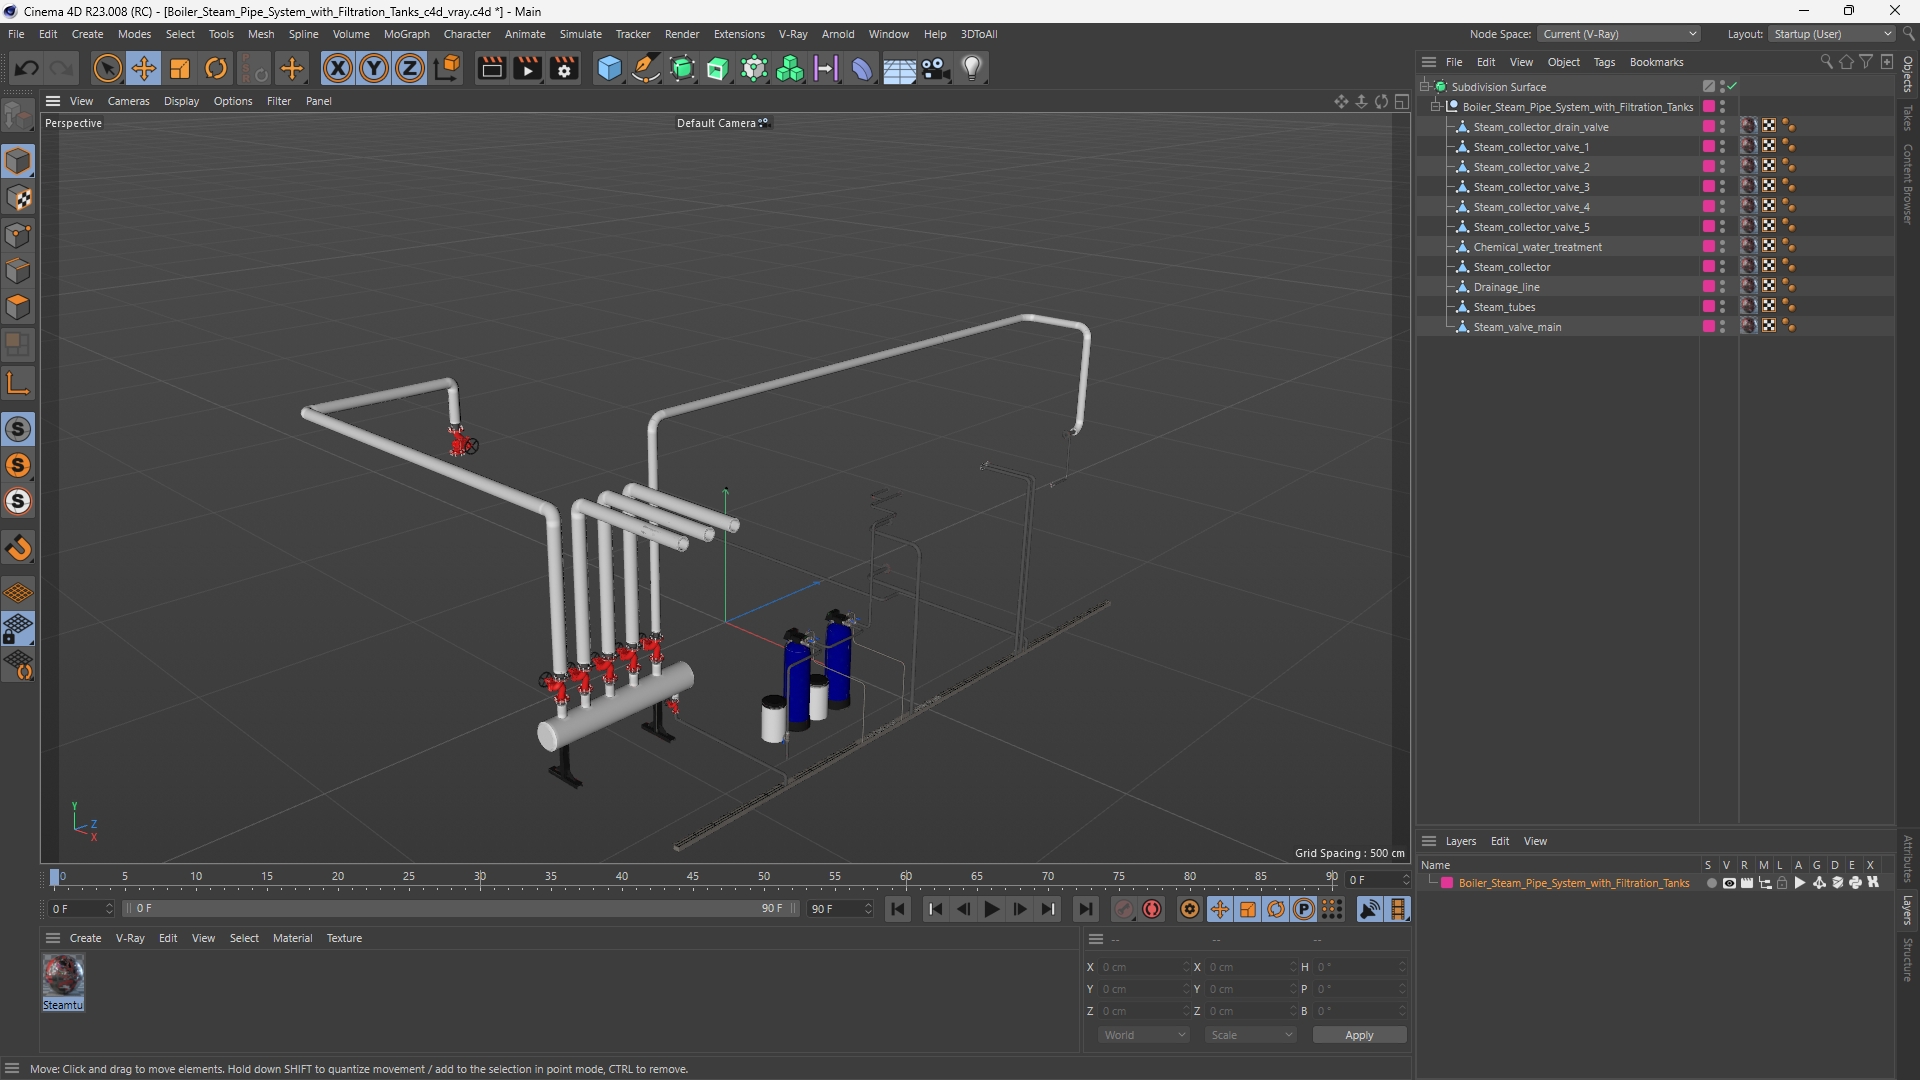Open the World coordinate system dropdown

click(x=1144, y=1035)
